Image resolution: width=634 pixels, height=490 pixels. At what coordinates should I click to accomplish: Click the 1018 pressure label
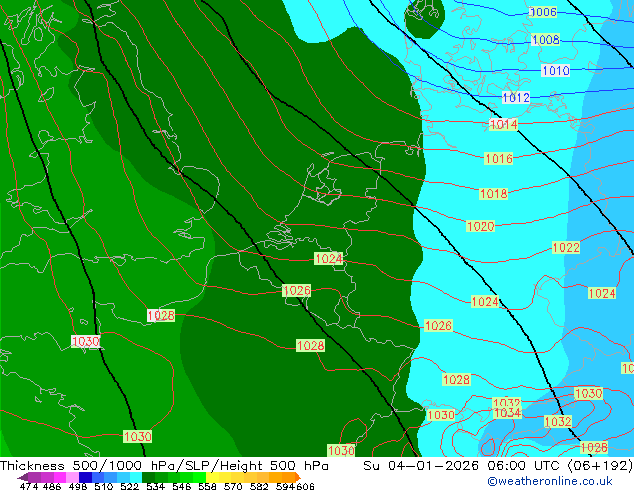[x=493, y=194]
